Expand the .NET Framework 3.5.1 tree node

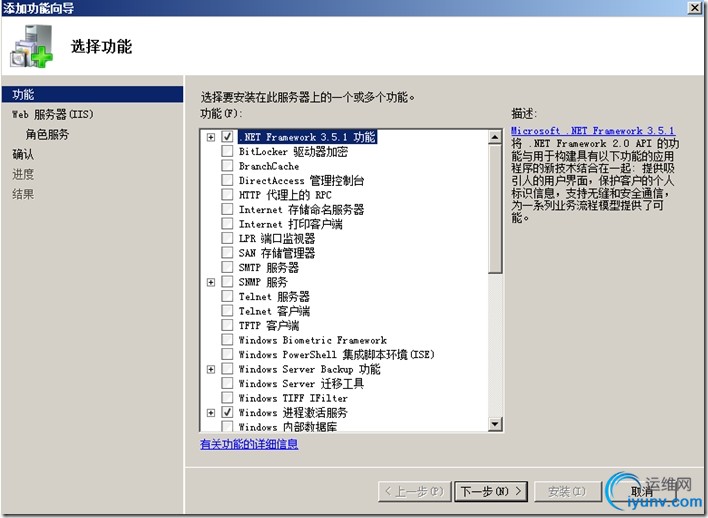pyautogui.click(x=210, y=137)
